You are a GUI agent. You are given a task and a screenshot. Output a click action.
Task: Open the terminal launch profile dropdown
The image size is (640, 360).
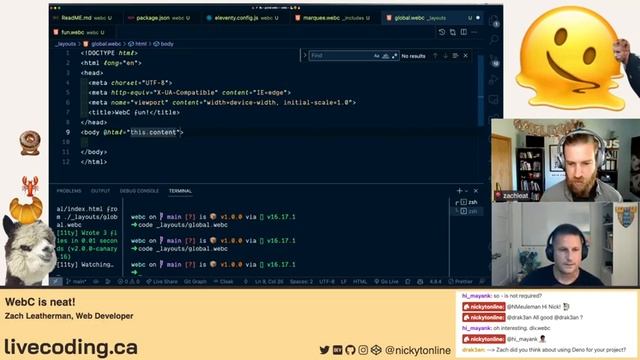[x=466, y=191]
